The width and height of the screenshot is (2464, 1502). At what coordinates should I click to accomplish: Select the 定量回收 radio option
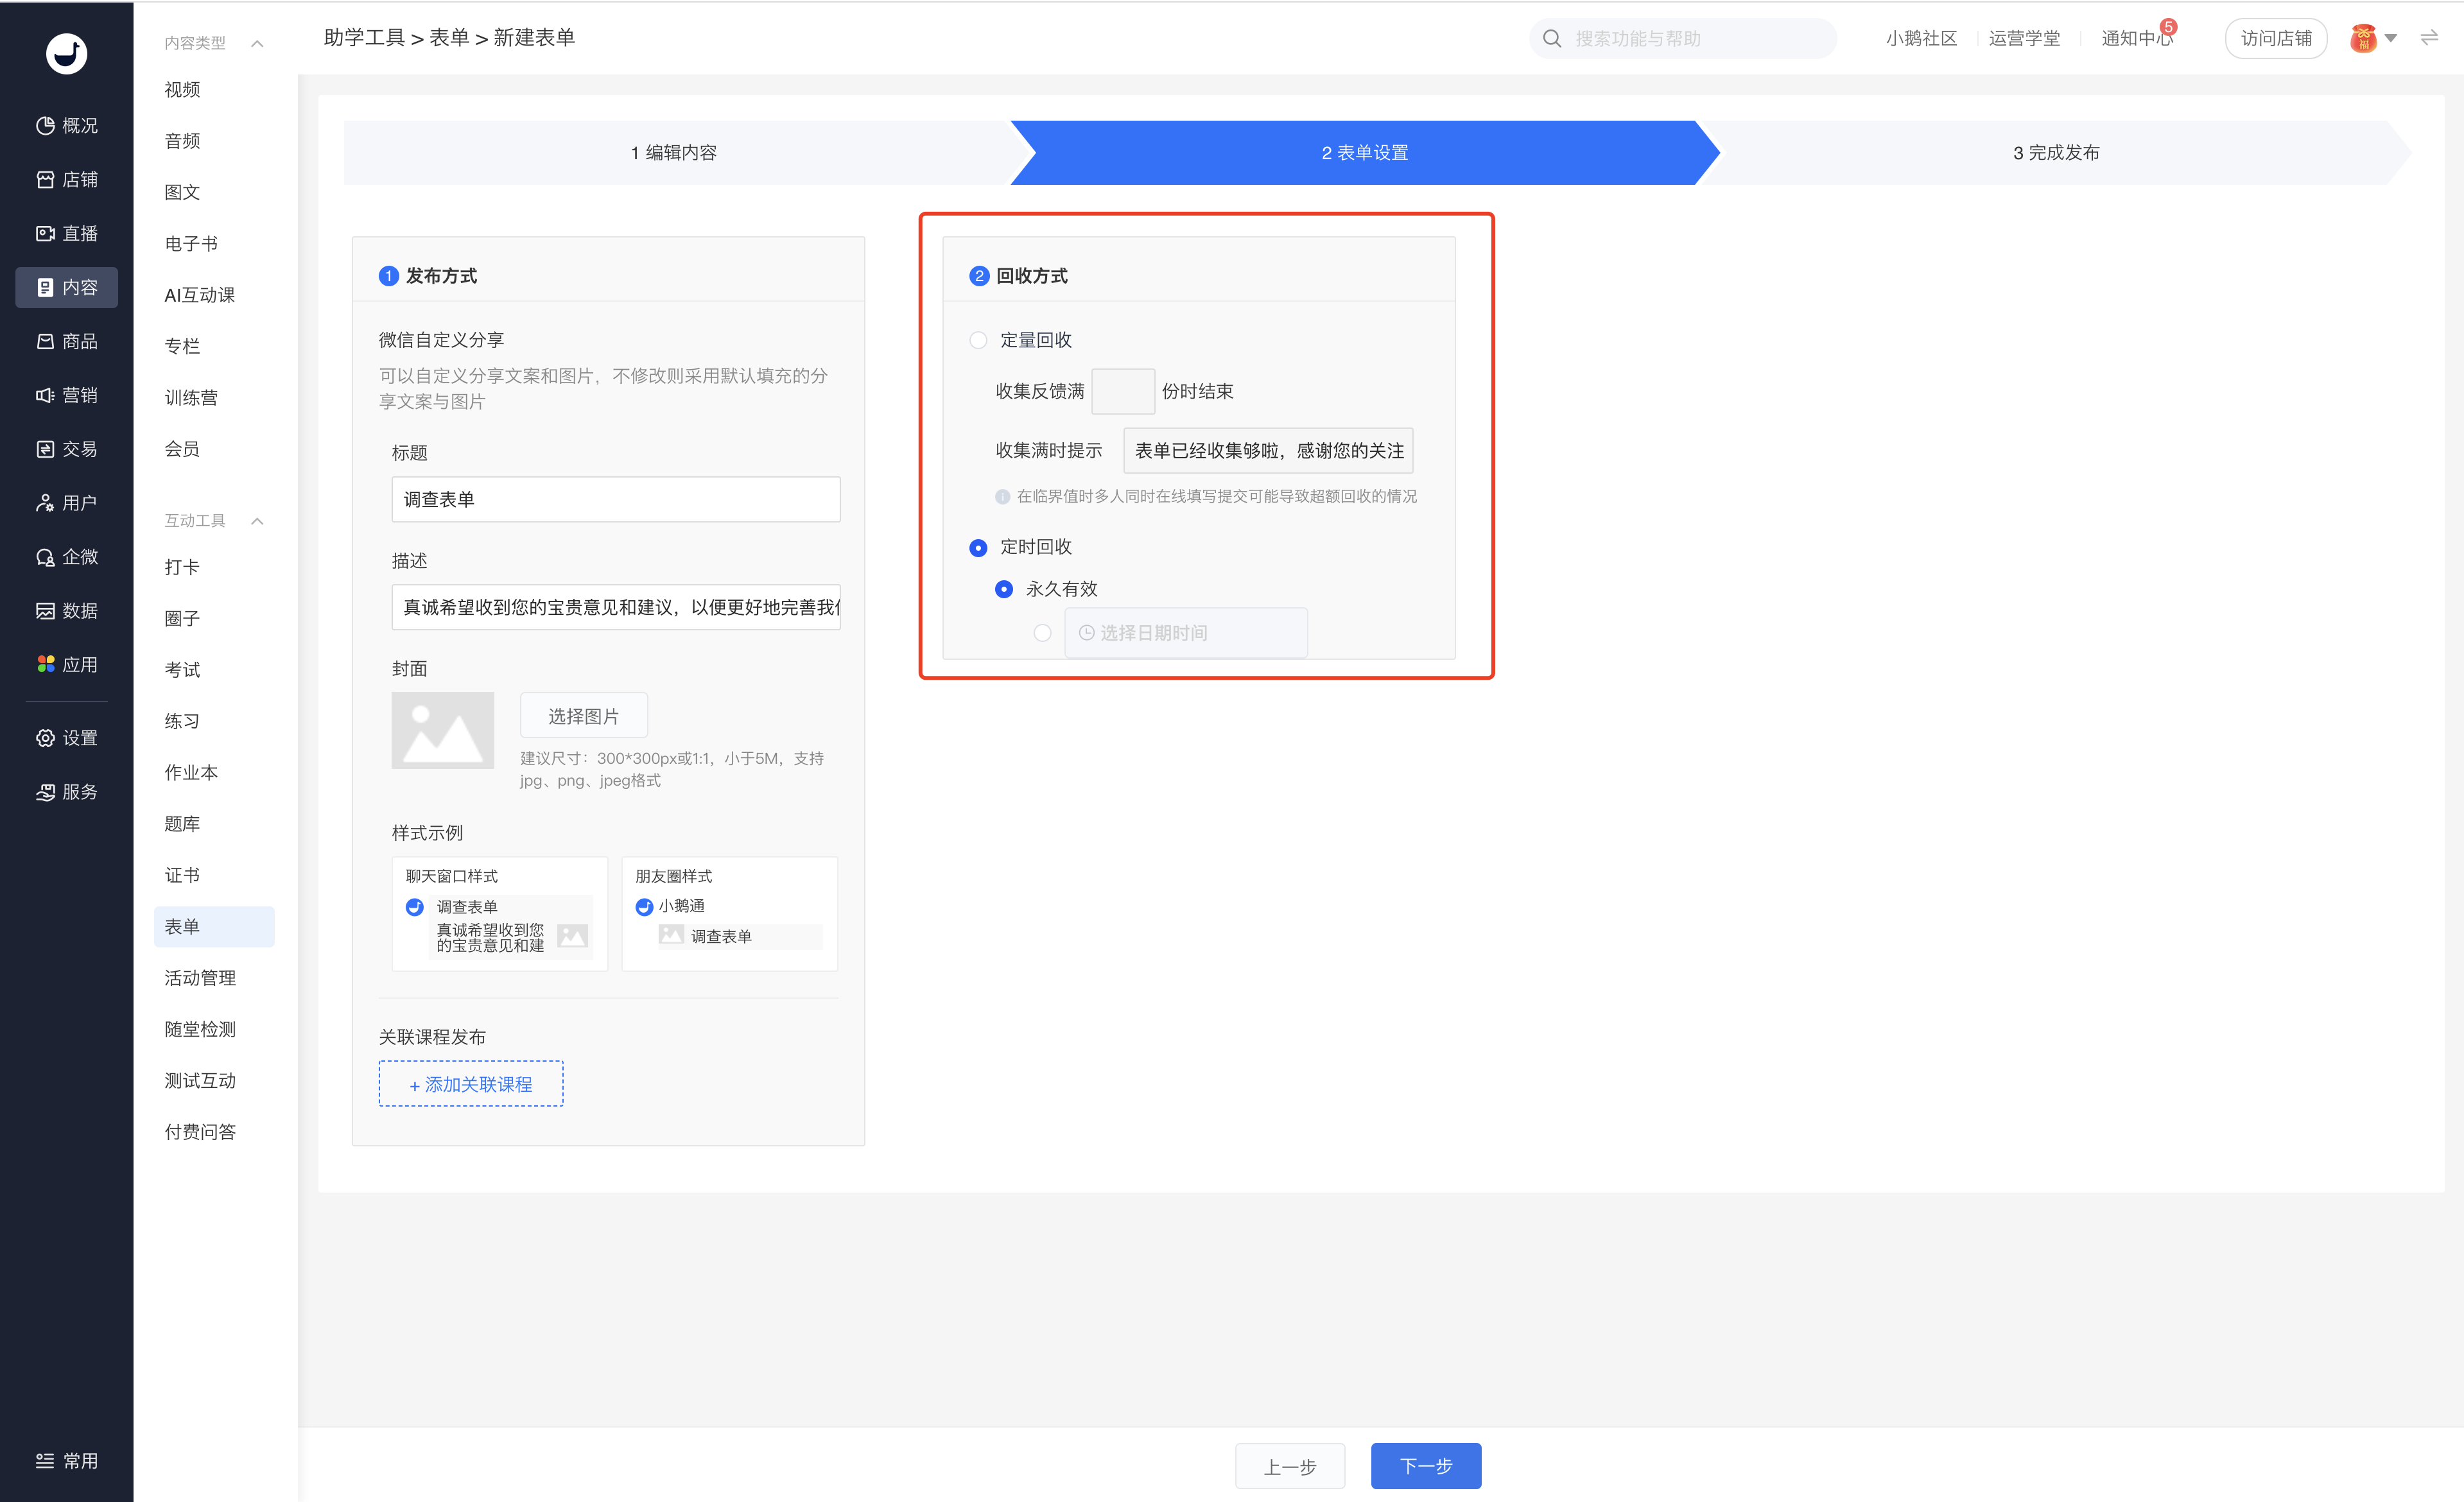[x=978, y=341]
